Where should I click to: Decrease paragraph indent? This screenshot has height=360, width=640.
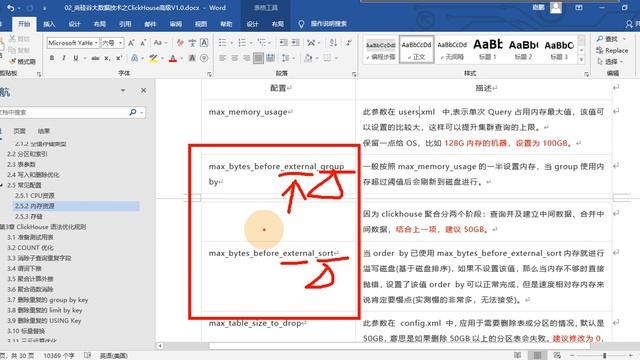click(283, 42)
